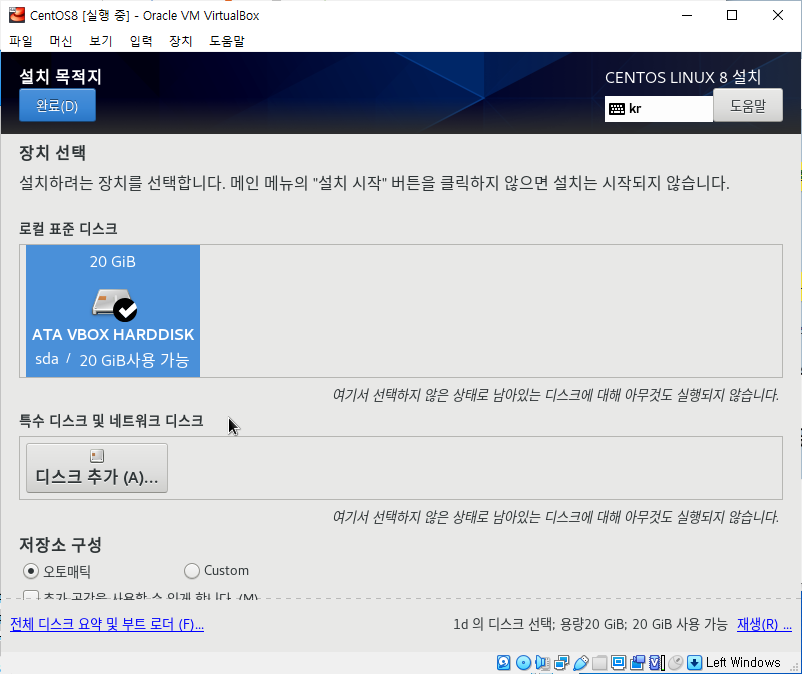Open the 머신 menu
Viewport: 802px width, 674px height.
click(61, 41)
